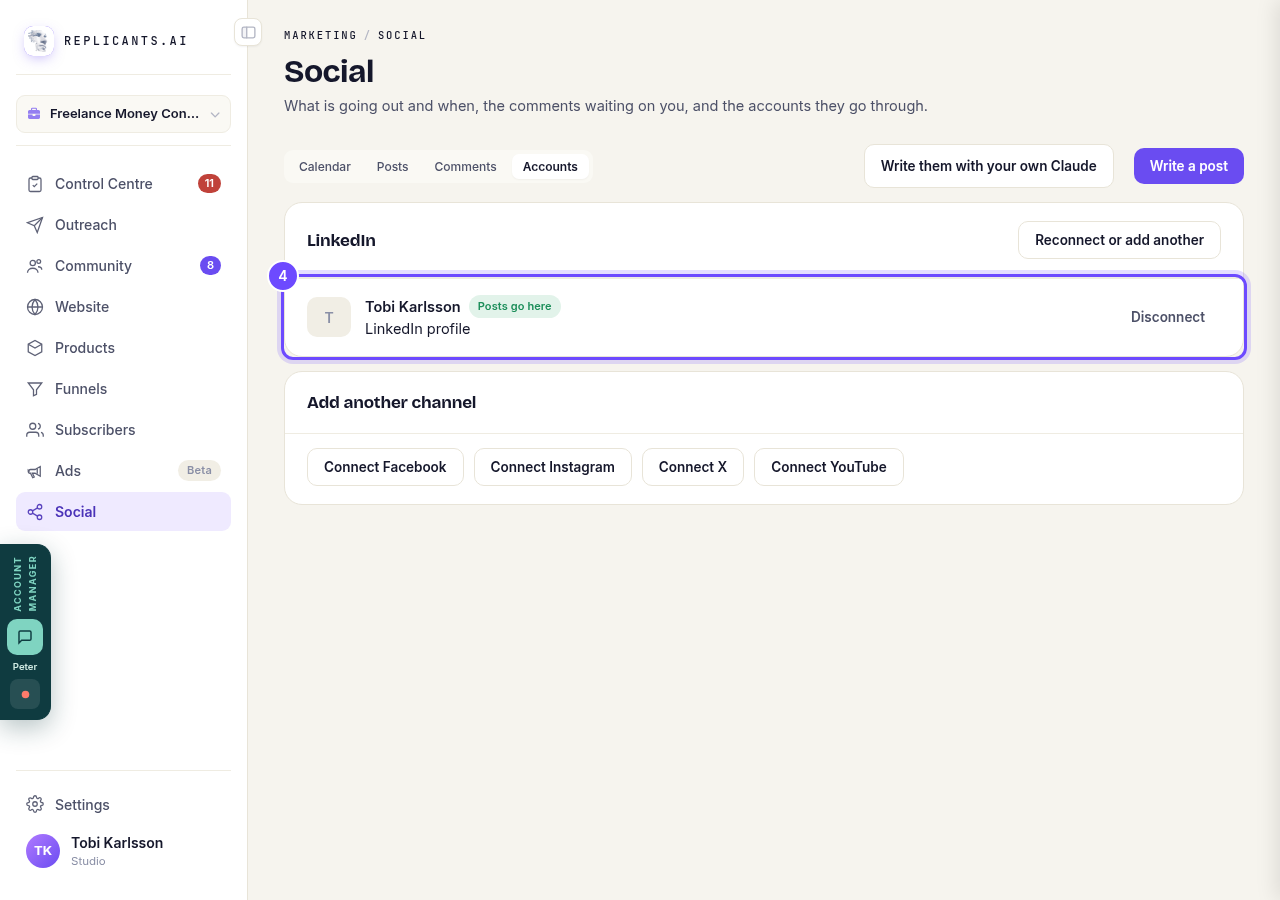Viewport: 1280px width, 900px height.
Task: Click the Posts go here badge
Action: [x=515, y=307]
